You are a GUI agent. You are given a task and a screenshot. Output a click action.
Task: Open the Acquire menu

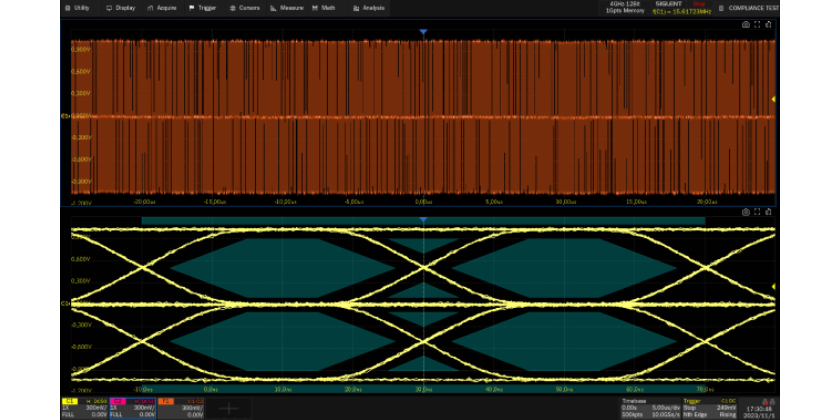162,7
